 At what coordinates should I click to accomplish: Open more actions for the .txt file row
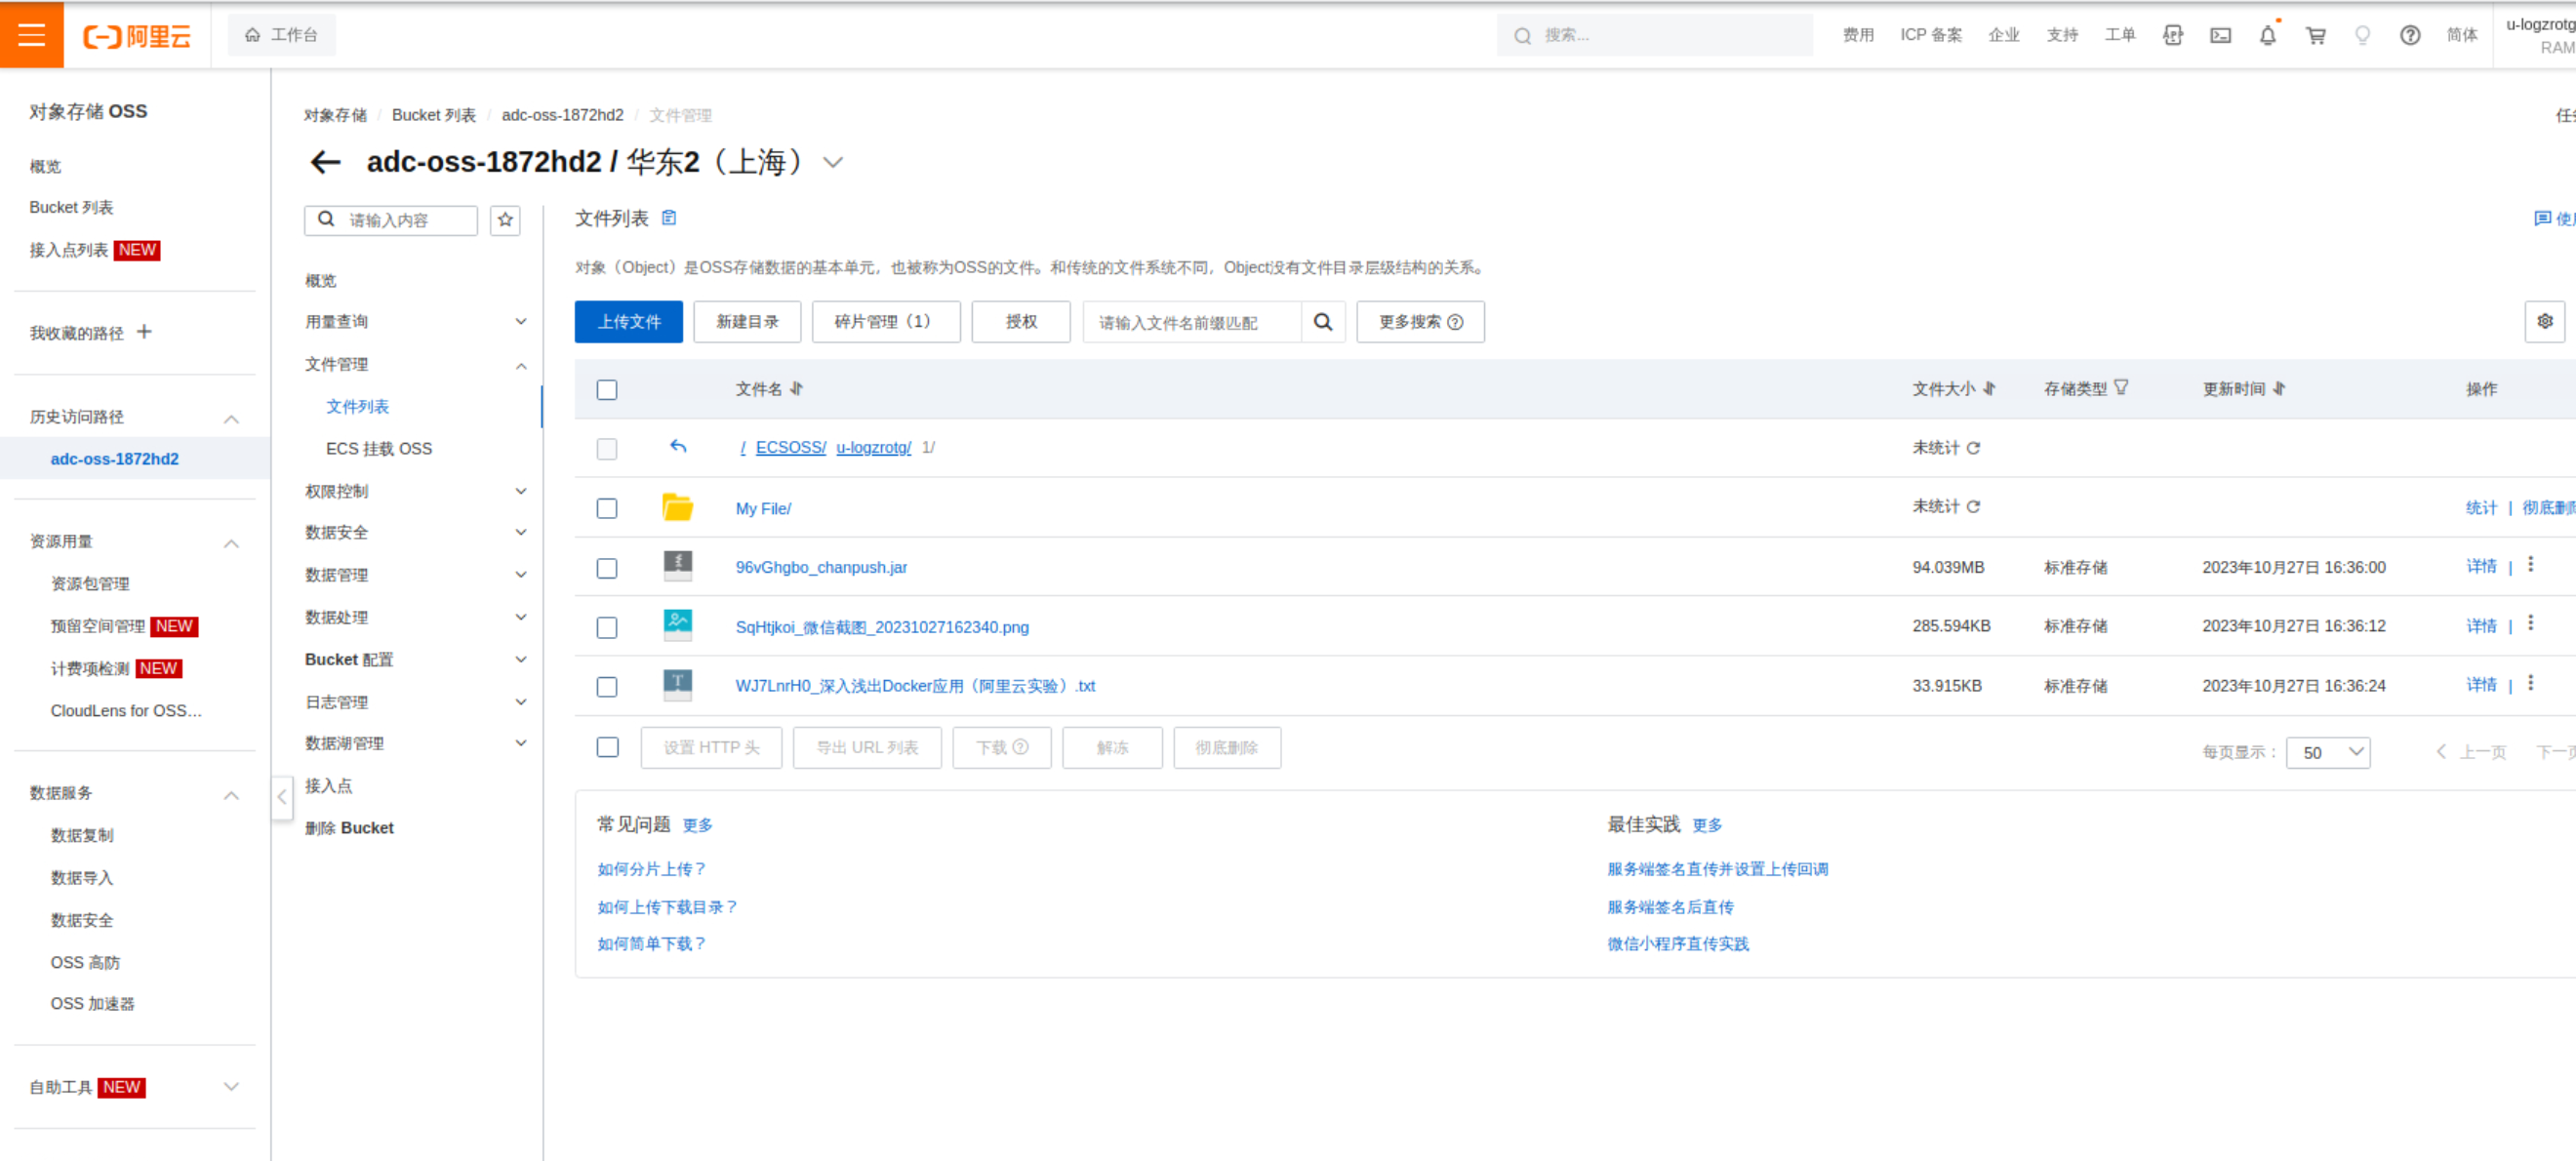(2530, 684)
